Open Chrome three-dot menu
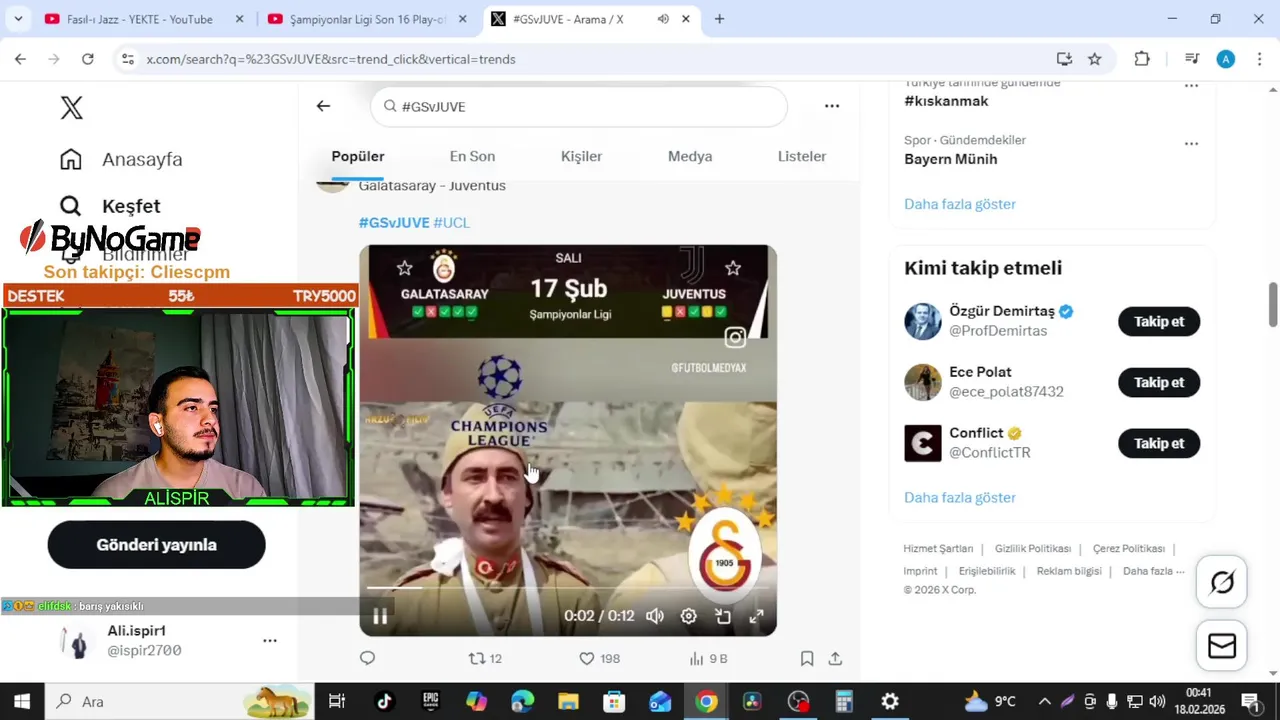Viewport: 1280px width, 720px height. click(x=1259, y=59)
